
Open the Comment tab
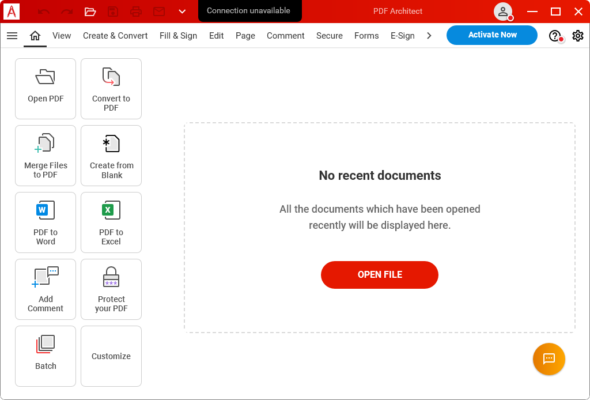(286, 36)
